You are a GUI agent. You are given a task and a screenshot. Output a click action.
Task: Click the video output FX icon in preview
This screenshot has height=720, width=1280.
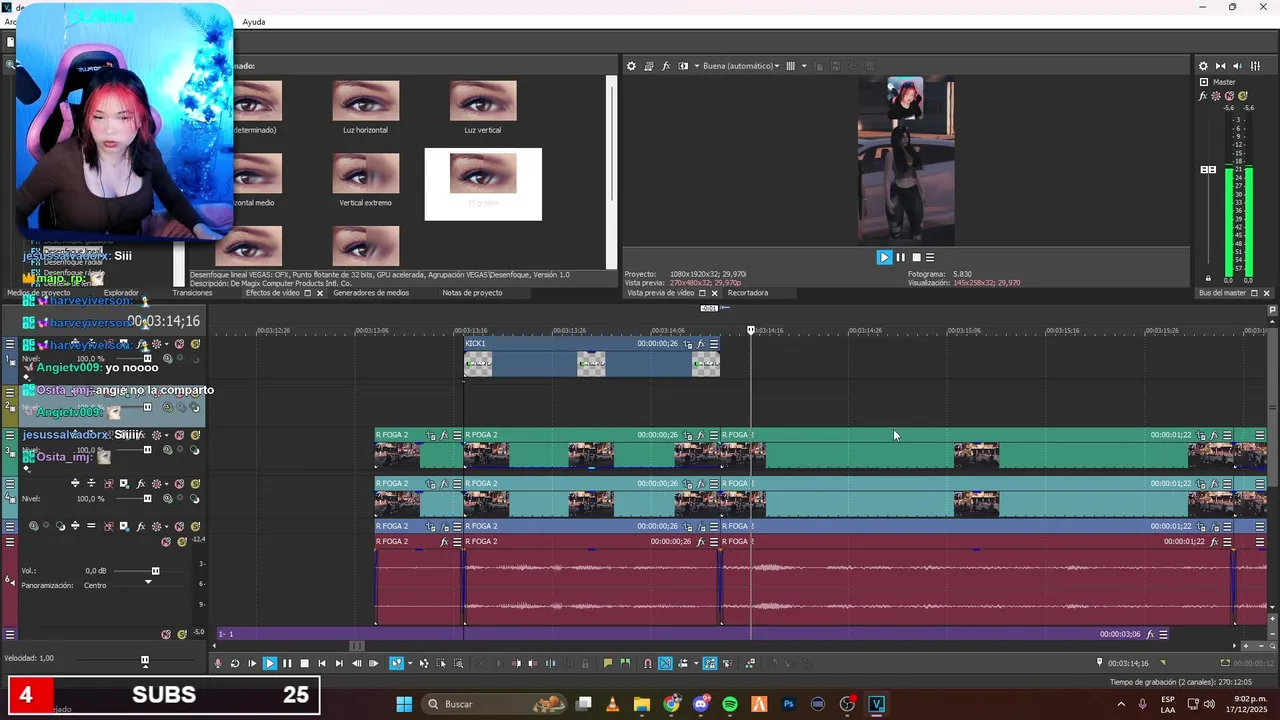666,66
